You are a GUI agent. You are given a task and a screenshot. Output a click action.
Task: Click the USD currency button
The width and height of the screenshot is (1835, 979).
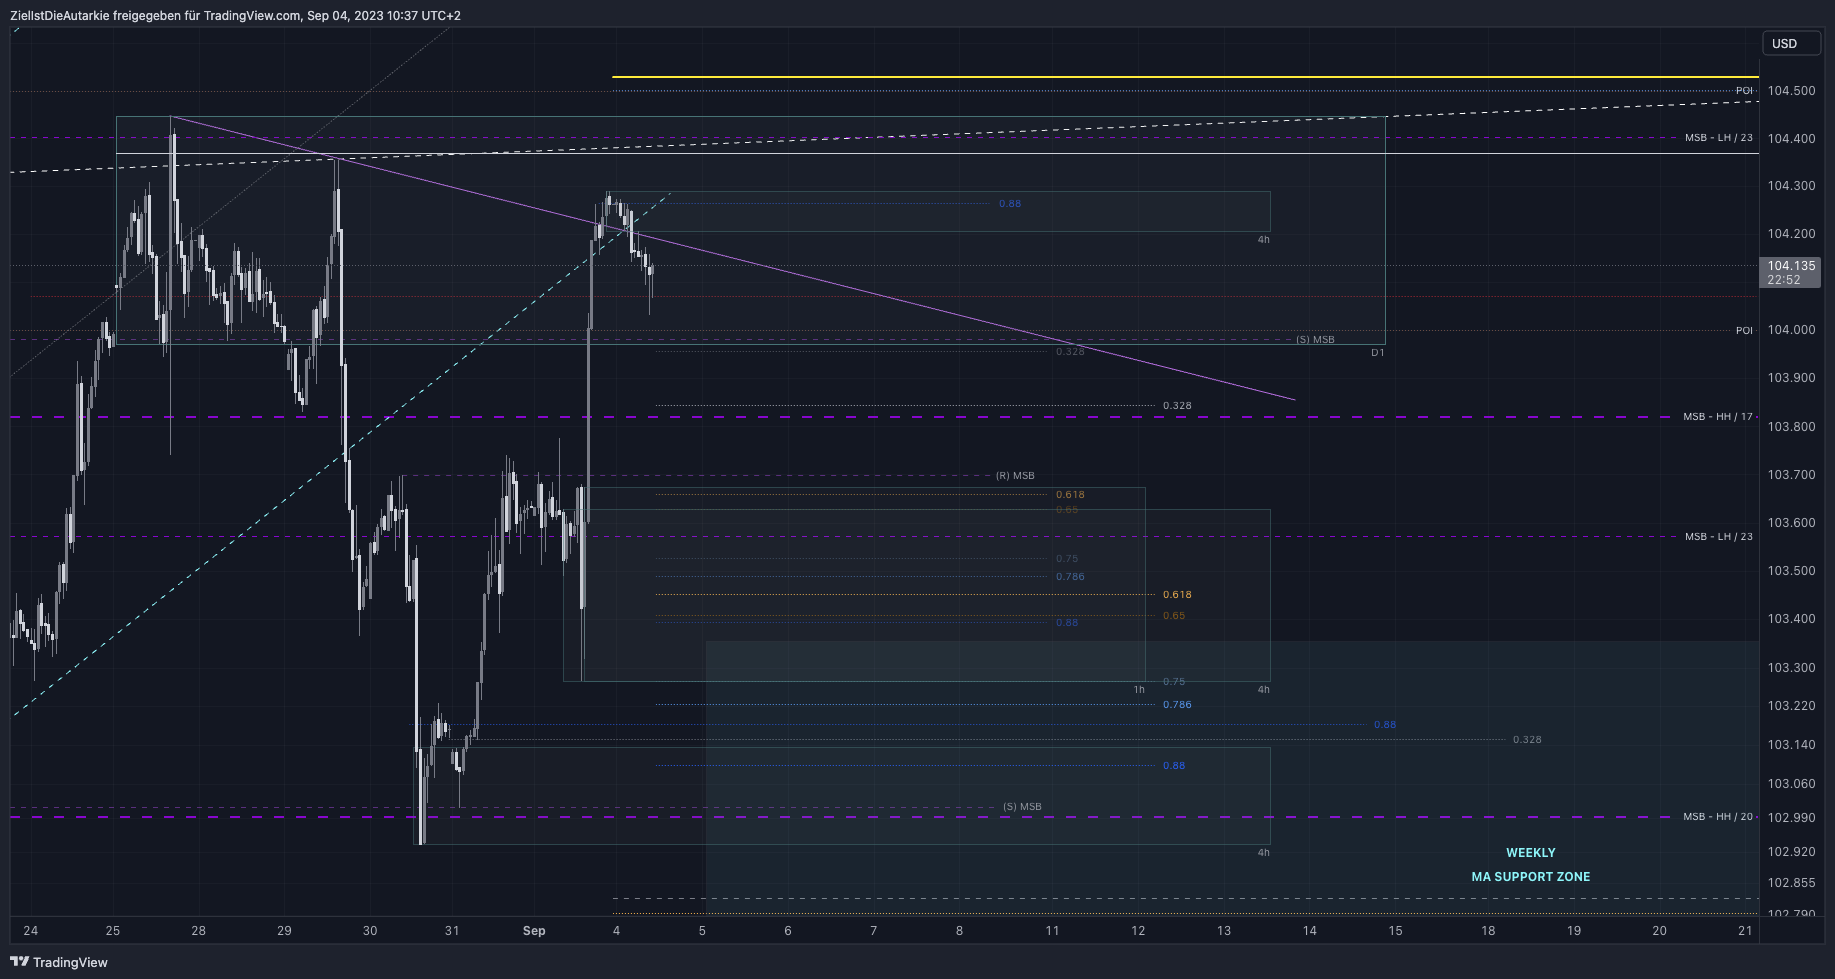[x=1790, y=43]
